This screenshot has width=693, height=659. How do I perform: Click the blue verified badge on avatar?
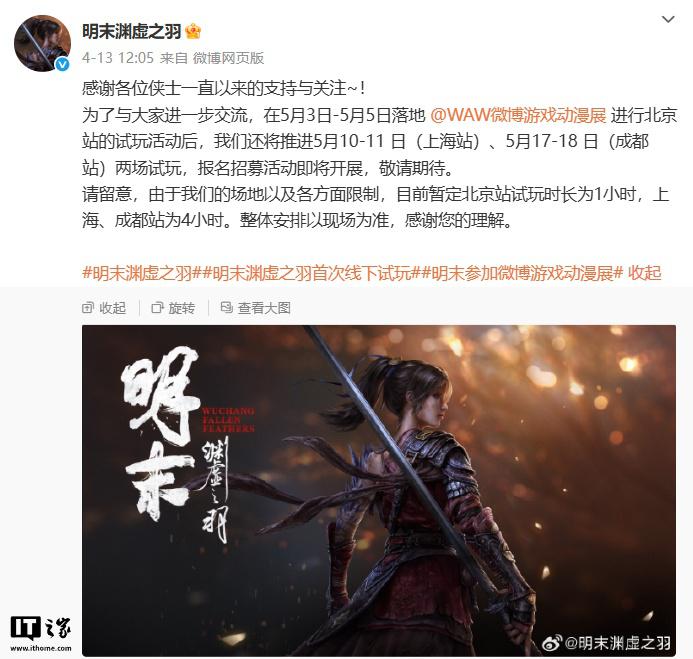(x=62, y=65)
